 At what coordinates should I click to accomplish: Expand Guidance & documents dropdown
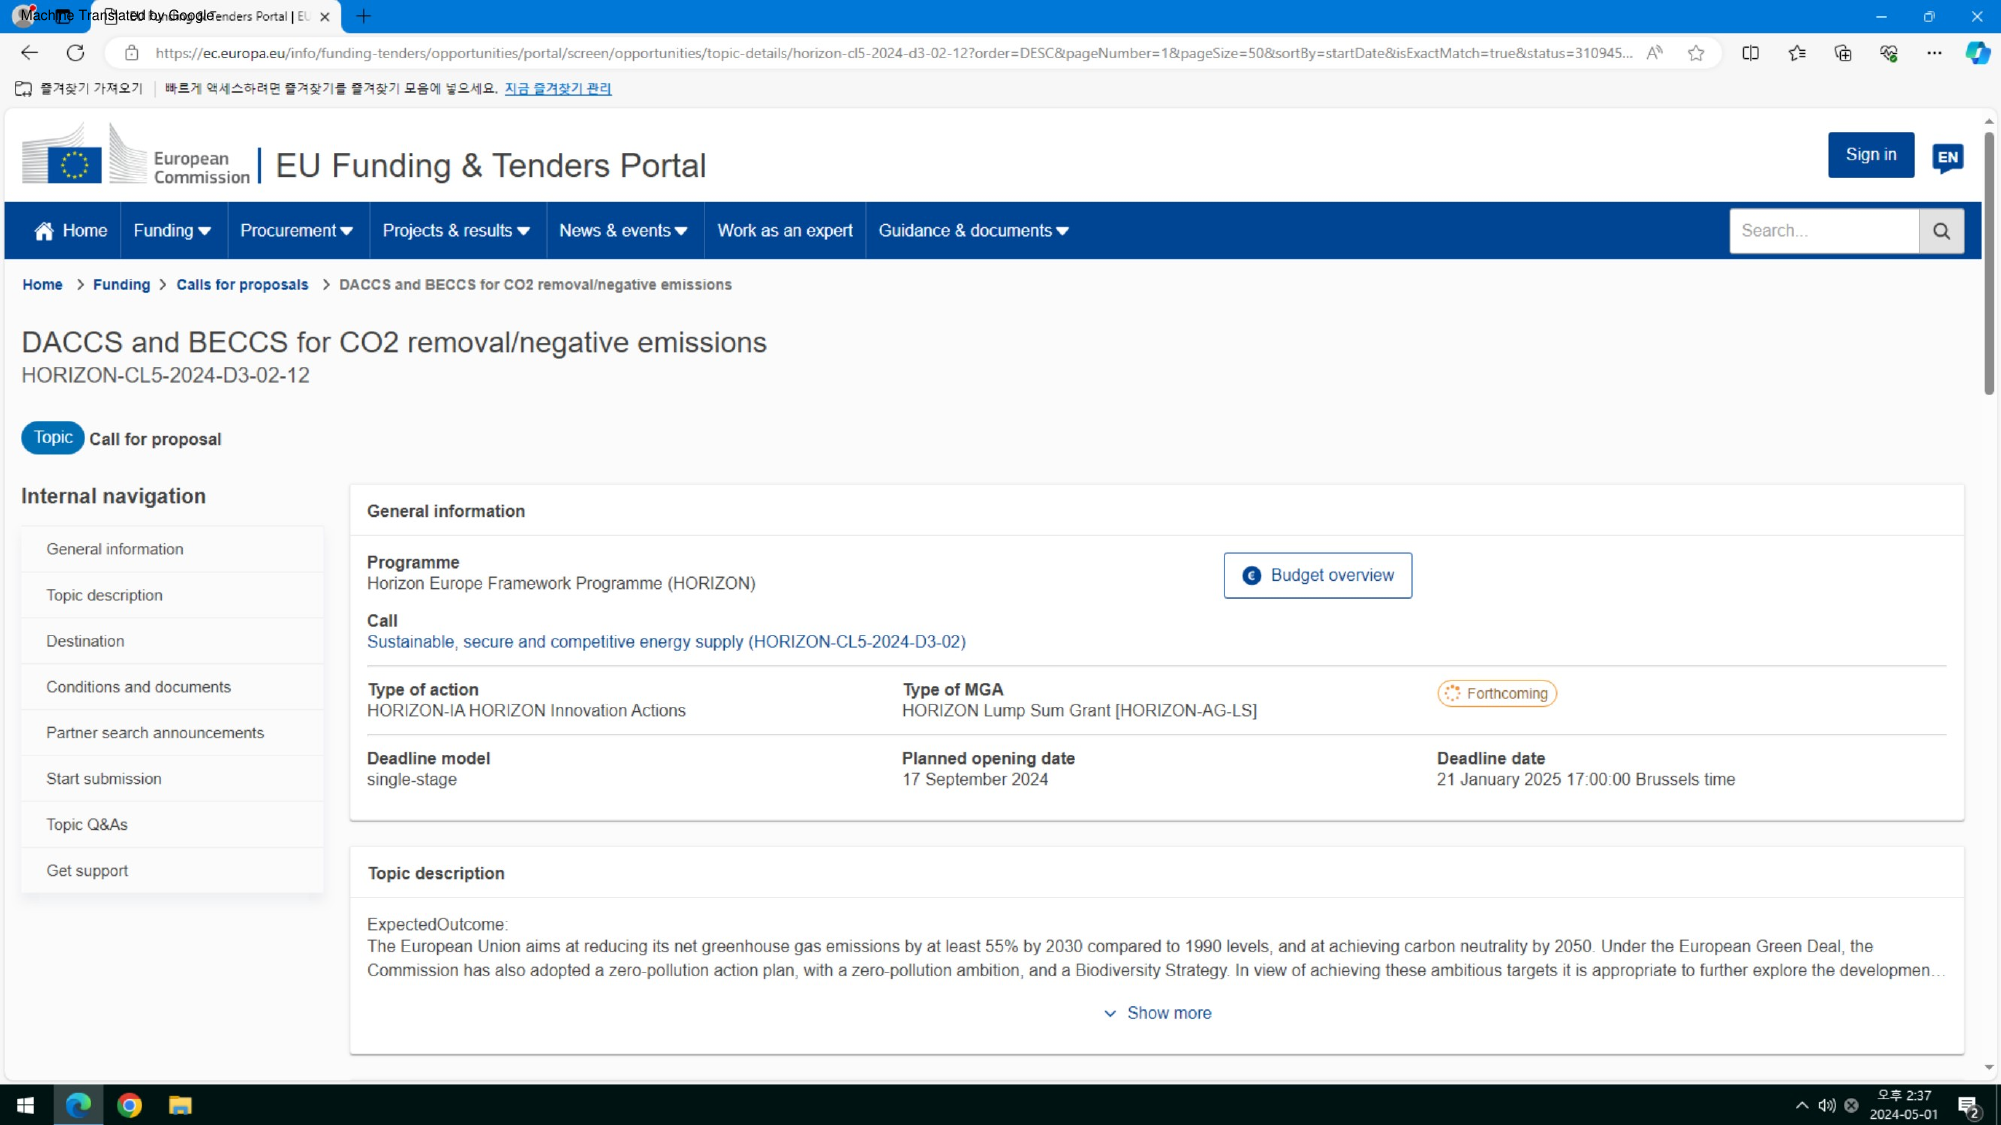click(x=973, y=231)
